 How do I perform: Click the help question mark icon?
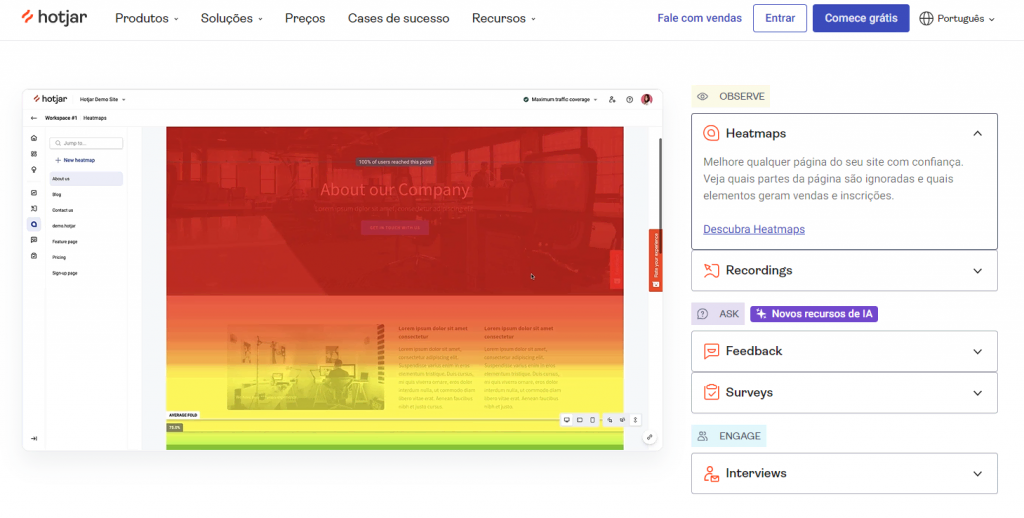630,99
